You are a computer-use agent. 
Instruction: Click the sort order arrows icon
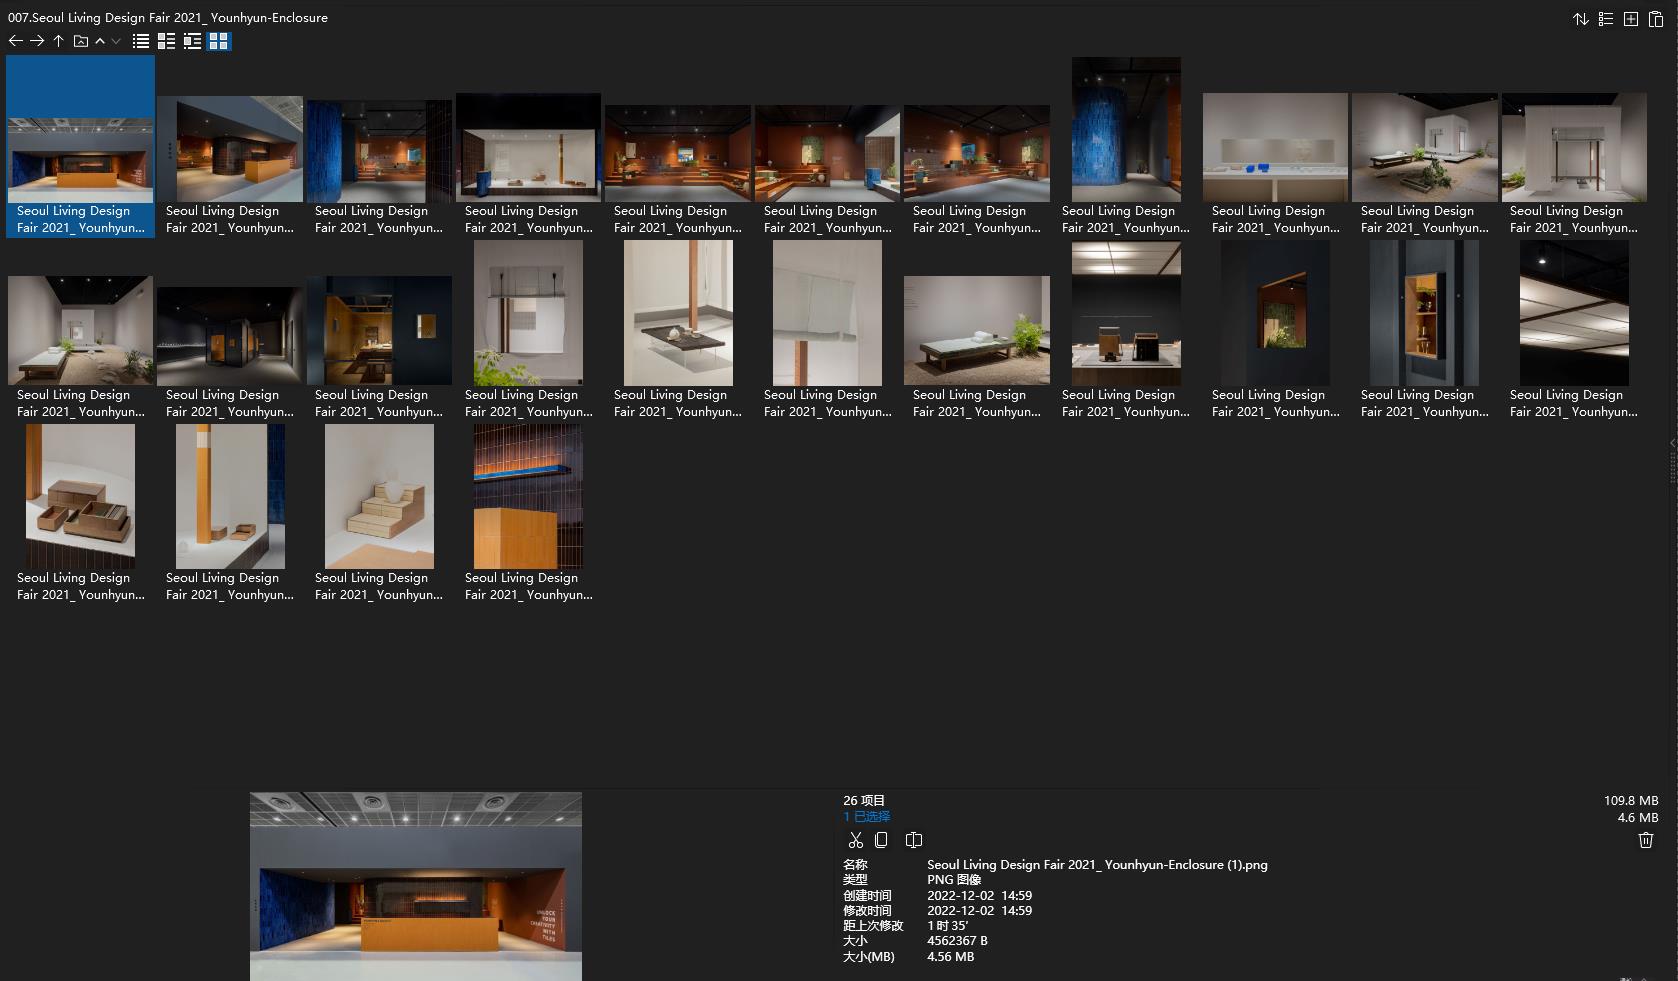(x=1580, y=19)
